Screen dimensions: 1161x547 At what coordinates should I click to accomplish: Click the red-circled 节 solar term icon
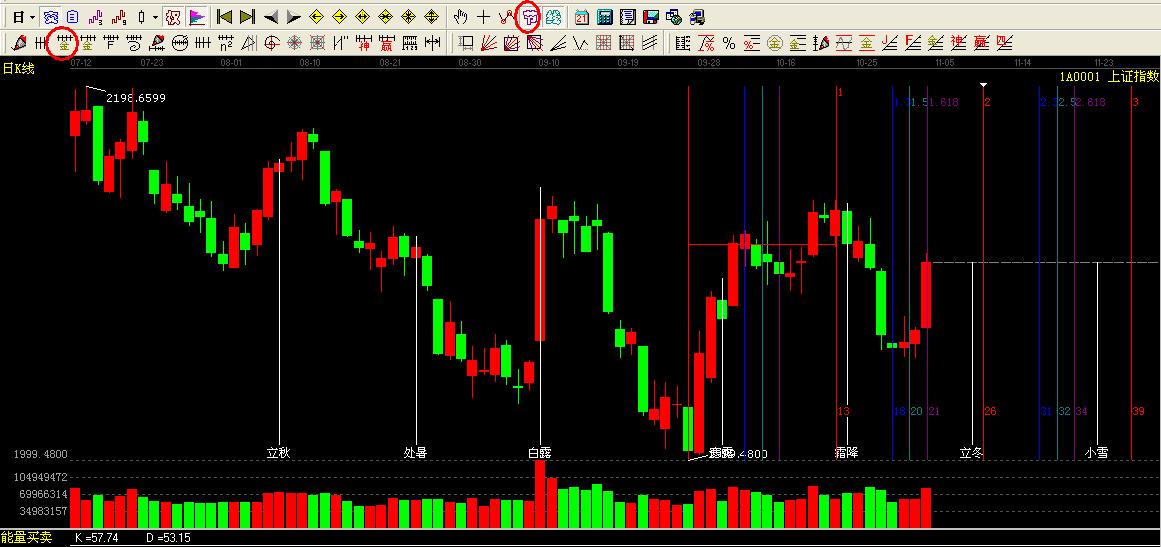pos(530,17)
